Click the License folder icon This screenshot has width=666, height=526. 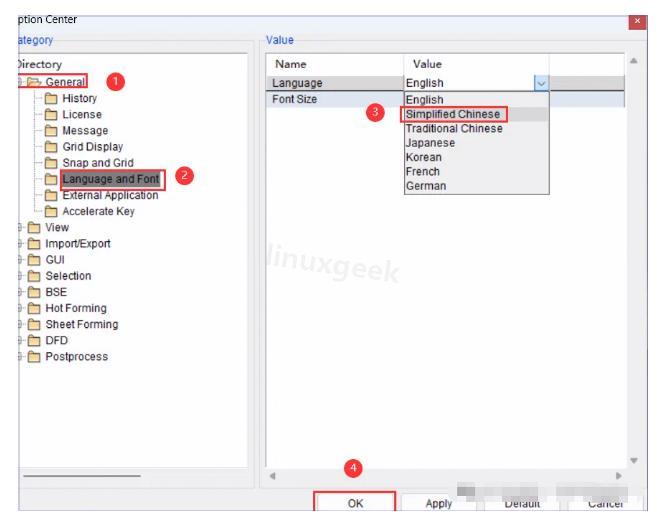(51, 115)
